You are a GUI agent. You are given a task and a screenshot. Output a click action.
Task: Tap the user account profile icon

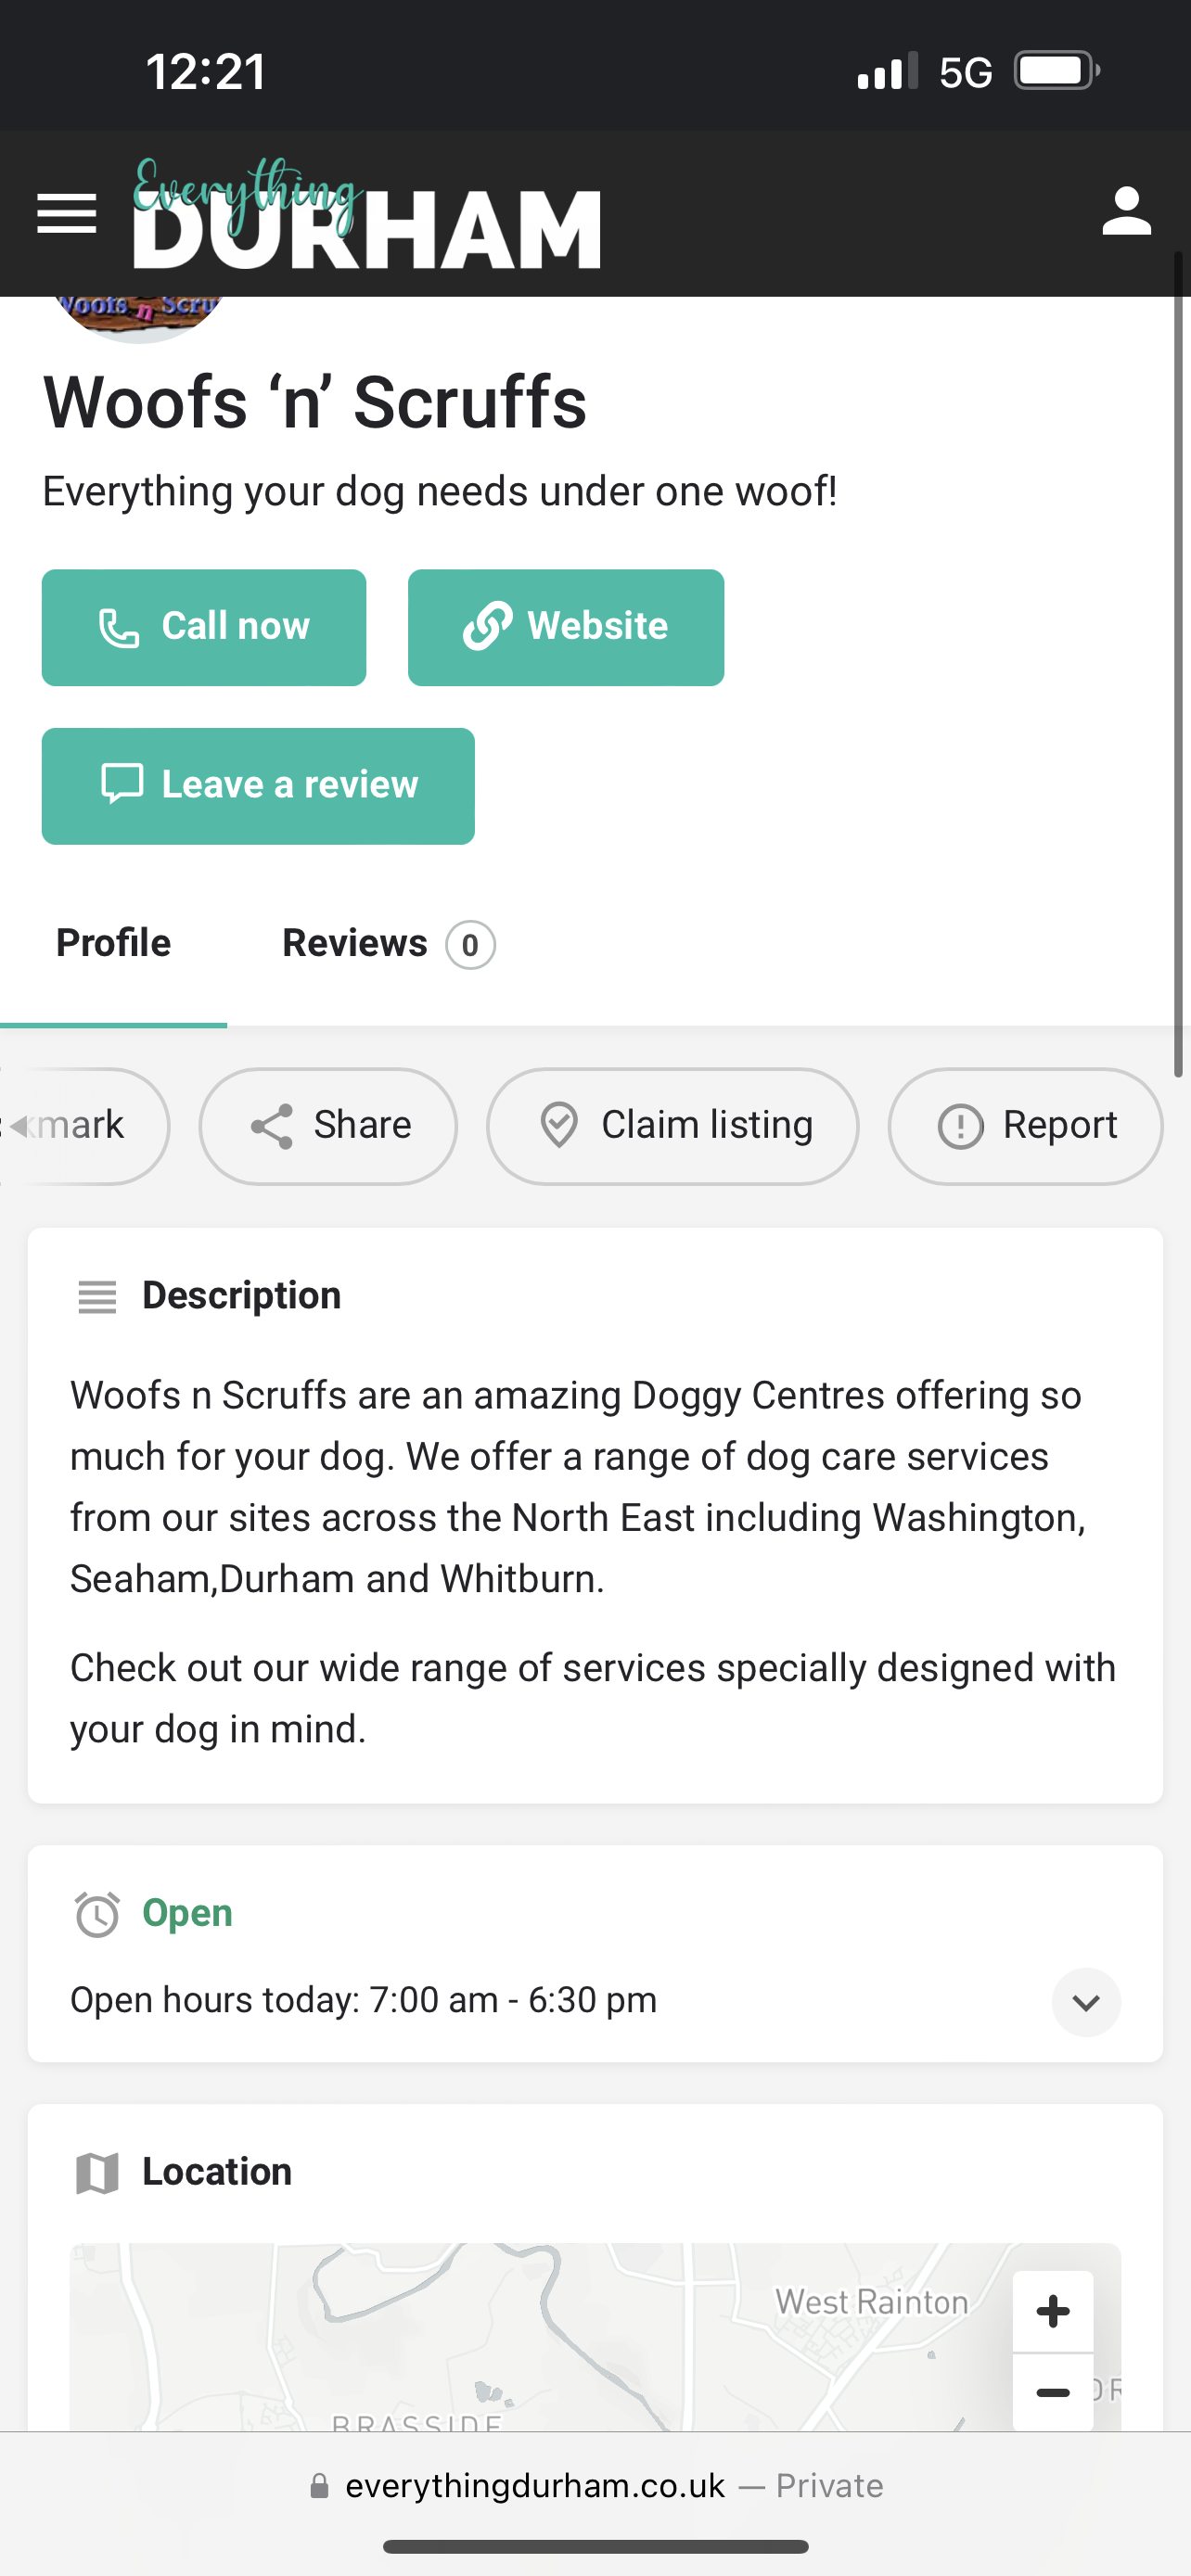pos(1126,211)
